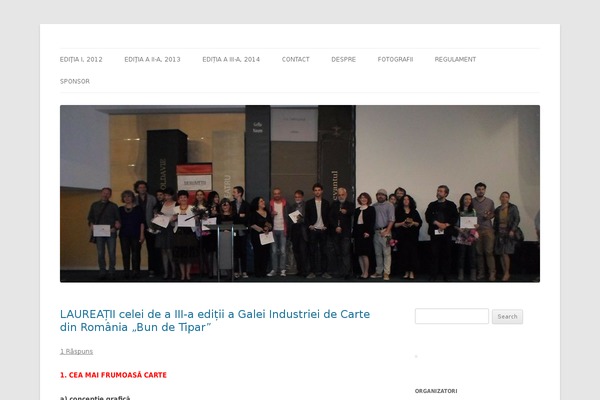The width and height of the screenshot is (600, 400).
Task: Click the small dot widget below search
Action: pyautogui.click(x=416, y=356)
